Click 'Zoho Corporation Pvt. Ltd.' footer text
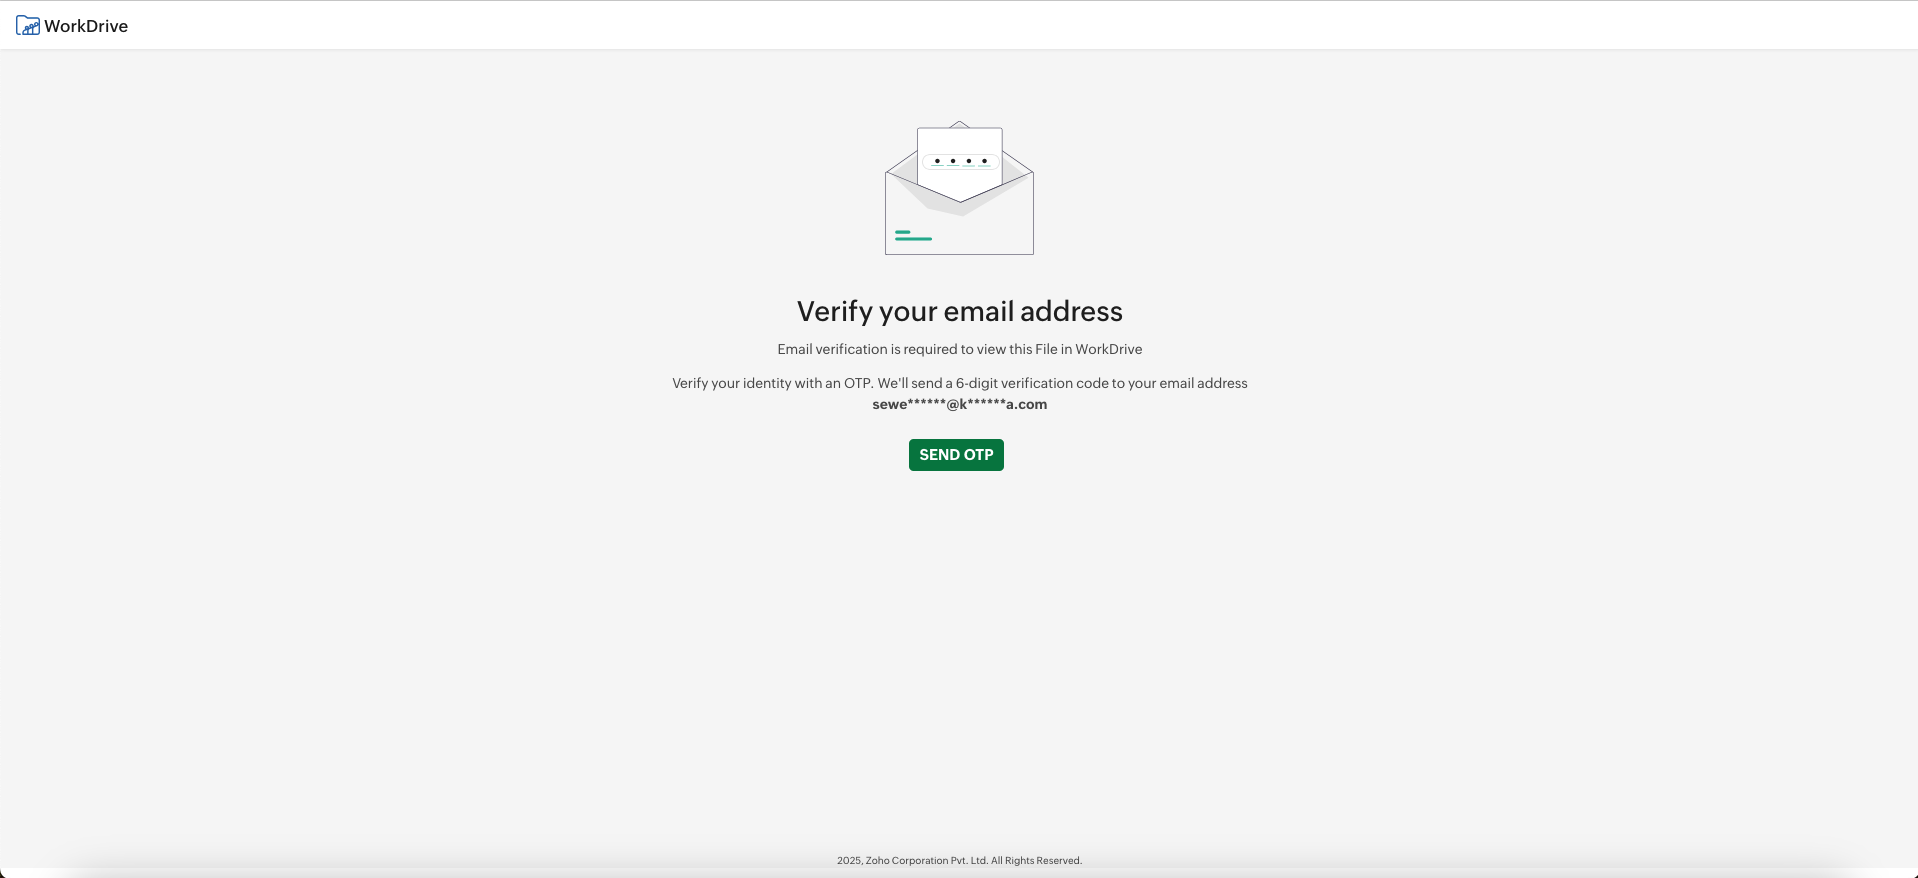 927,860
